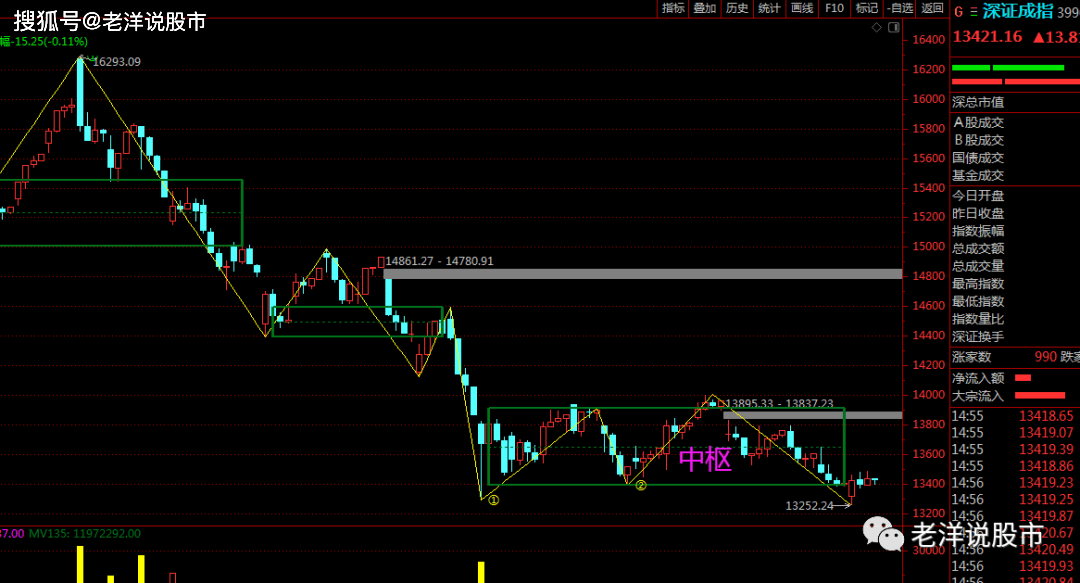
Task: Click the 叠加 overlay toolbar button
Action: coord(705,8)
